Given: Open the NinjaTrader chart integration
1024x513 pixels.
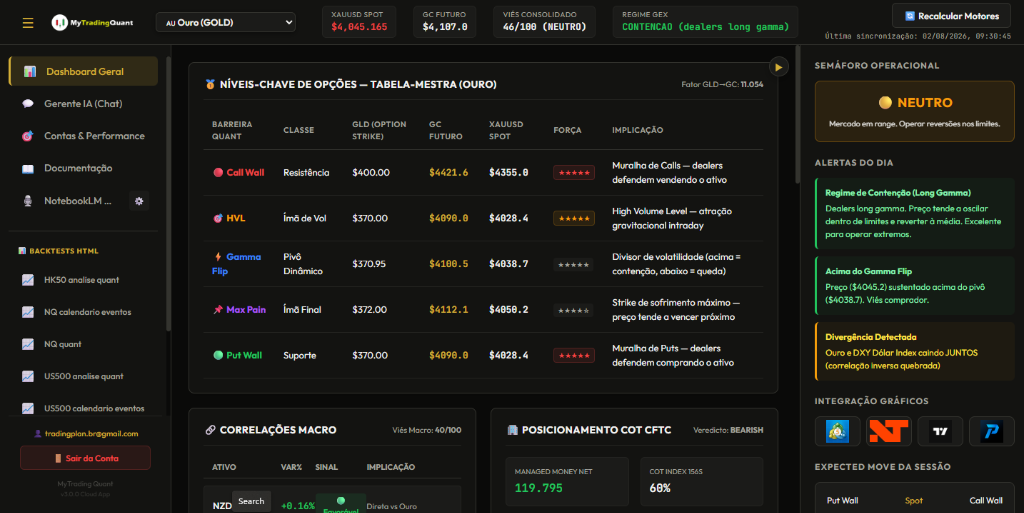Looking at the screenshot, I should 889,431.
